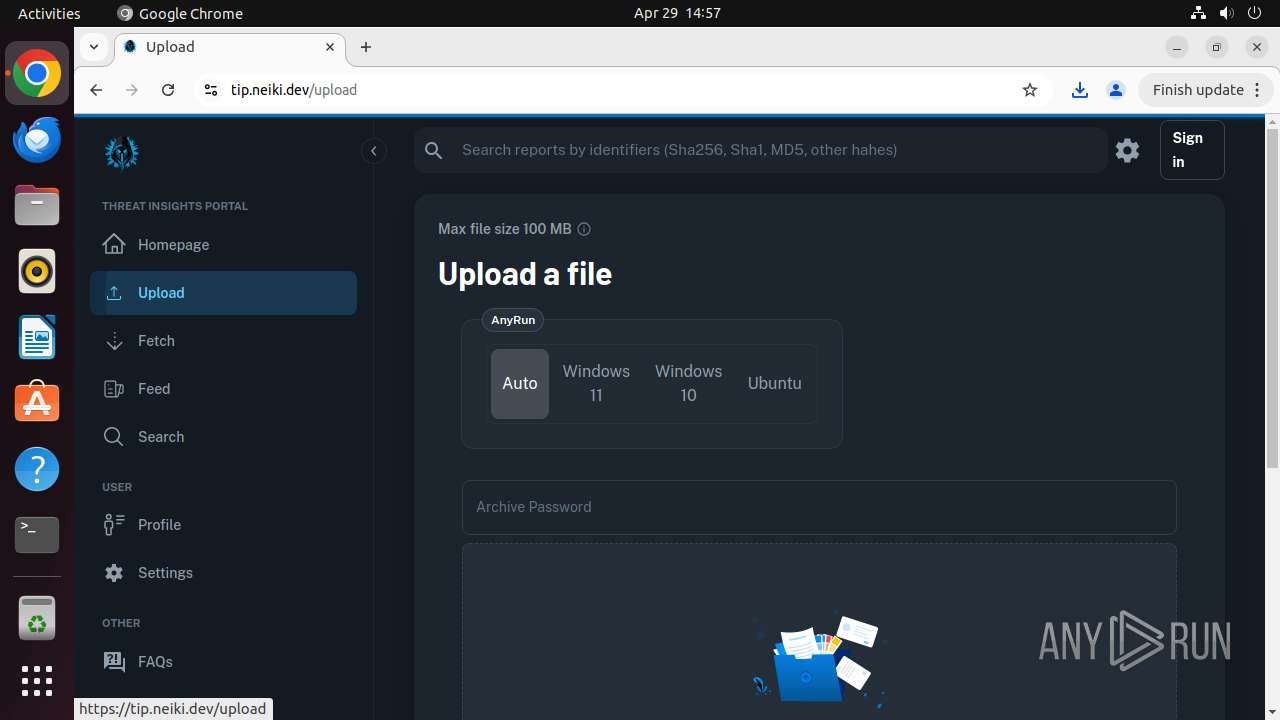Click the Homepage house icon
The width and height of the screenshot is (1280, 720).
click(114, 244)
